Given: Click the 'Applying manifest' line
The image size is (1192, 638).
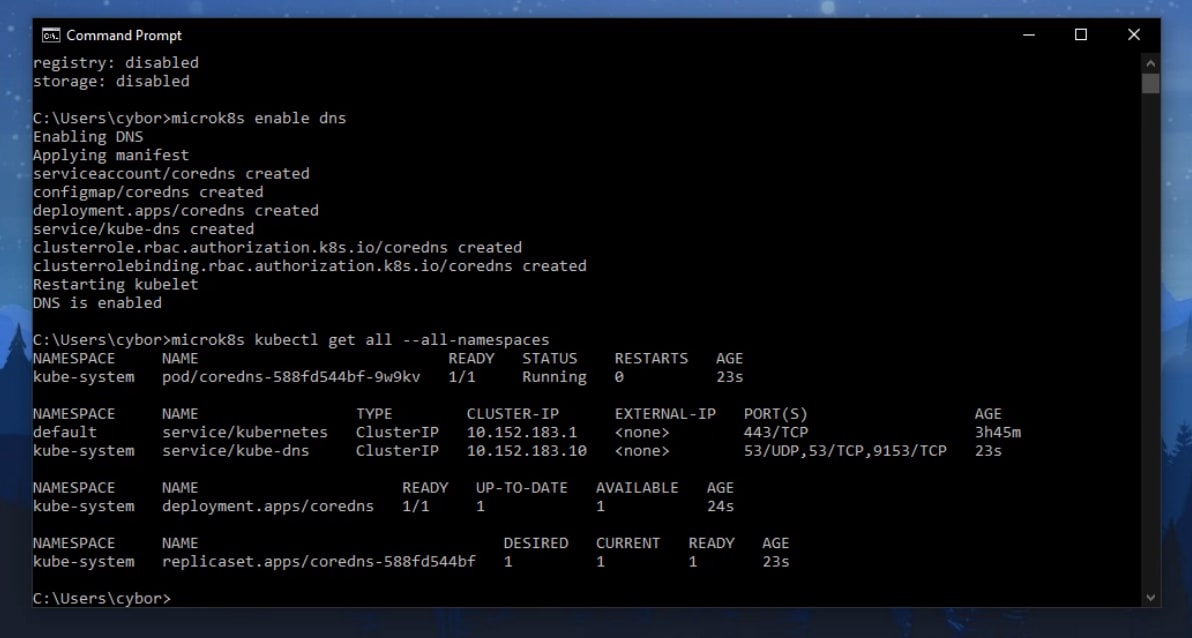Looking at the screenshot, I should [111, 155].
